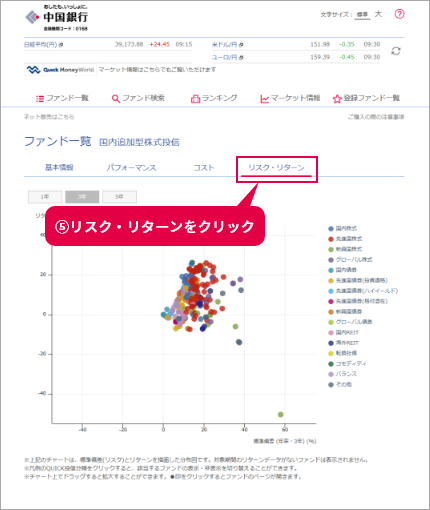
Task: Click the Quick Money World logo
Action: [x=60, y=70]
